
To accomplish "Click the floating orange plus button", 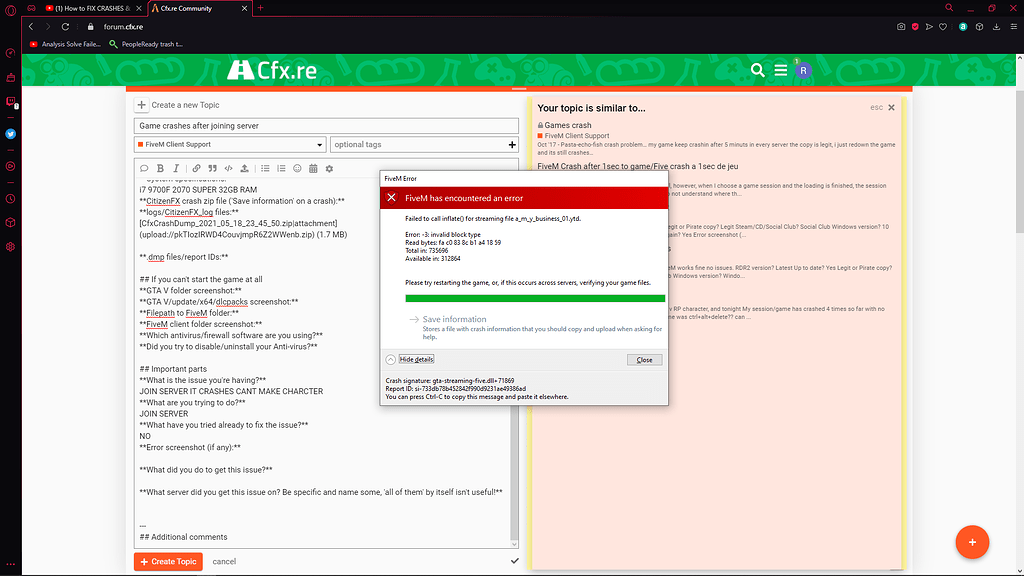I will pos(972,542).
